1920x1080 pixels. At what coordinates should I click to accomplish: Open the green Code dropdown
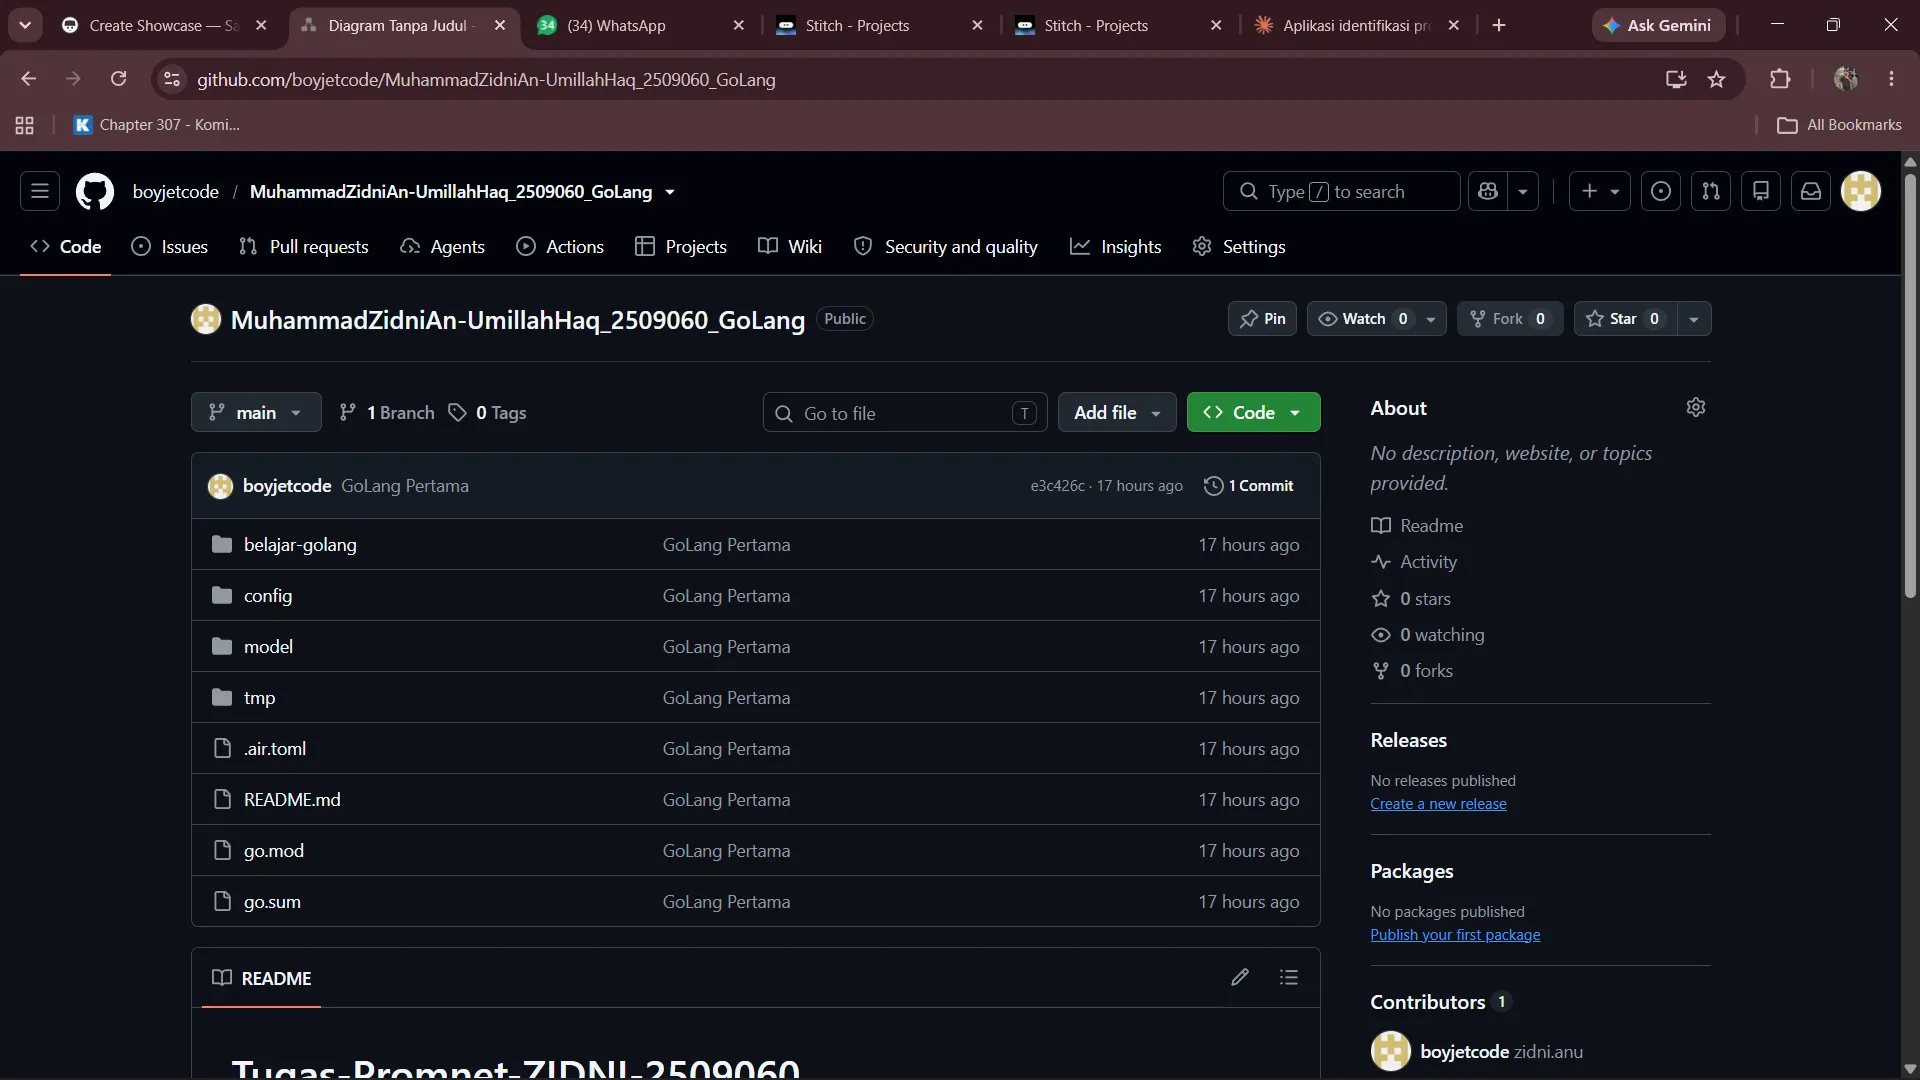coord(1253,412)
